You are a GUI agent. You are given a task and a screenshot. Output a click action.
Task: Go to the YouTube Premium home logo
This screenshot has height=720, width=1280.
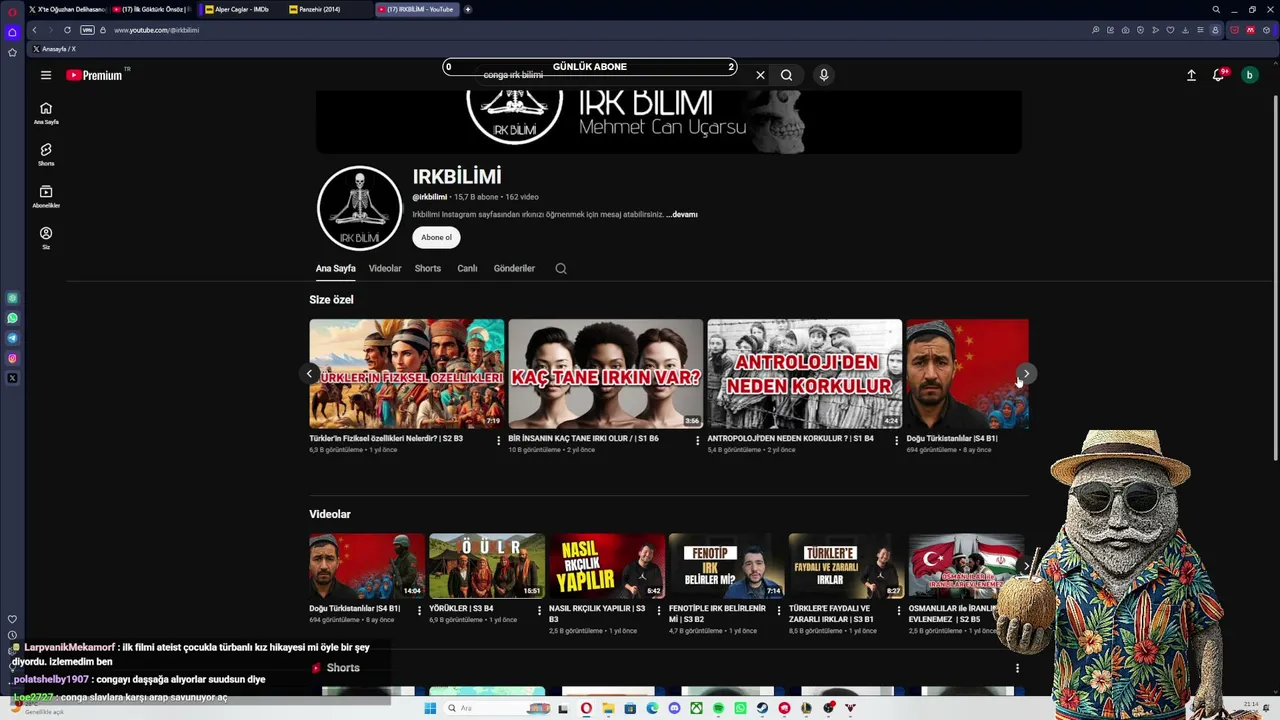pos(94,75)
